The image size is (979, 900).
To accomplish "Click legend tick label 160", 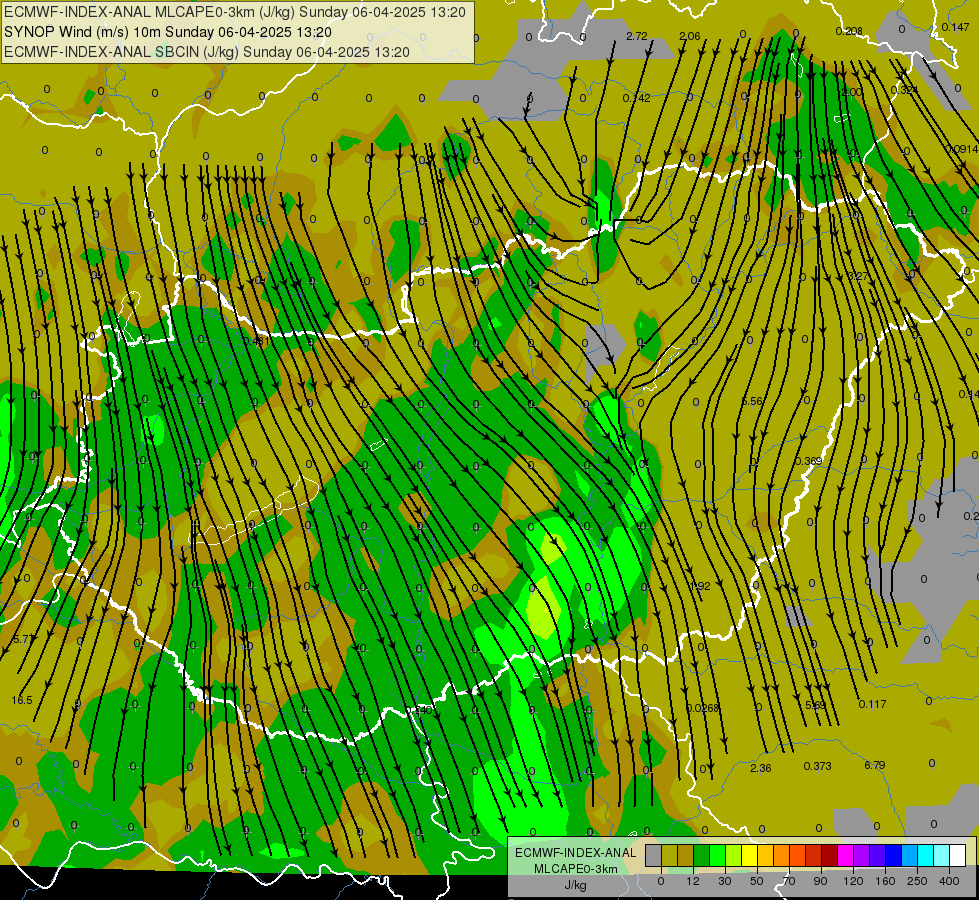I will pyautogui.click(x=885, y=881).
